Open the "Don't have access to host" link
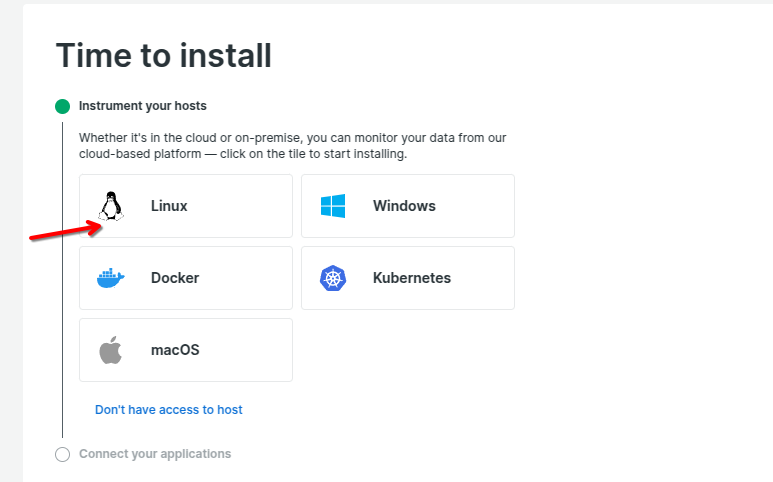The width and height of the screenshot is (773, 482). [x=168, y=409]
